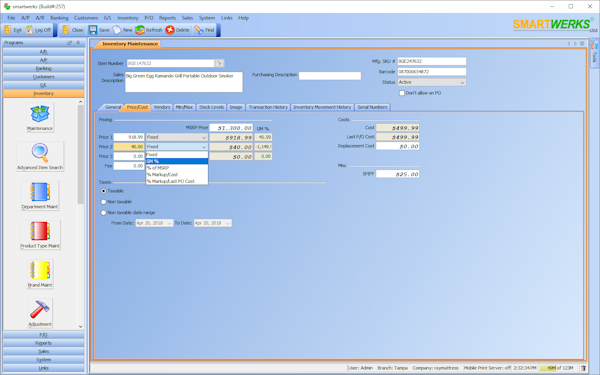This screenshot has height=375, width=600.
Task: Select the Non taxable radio button
Action: click(x=103, y=202)
